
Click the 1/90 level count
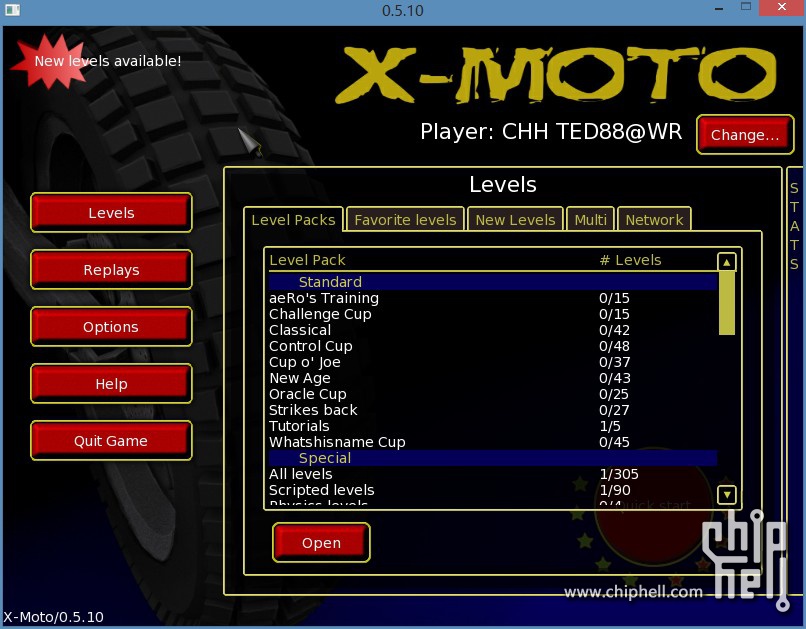(x=615, y=490)
